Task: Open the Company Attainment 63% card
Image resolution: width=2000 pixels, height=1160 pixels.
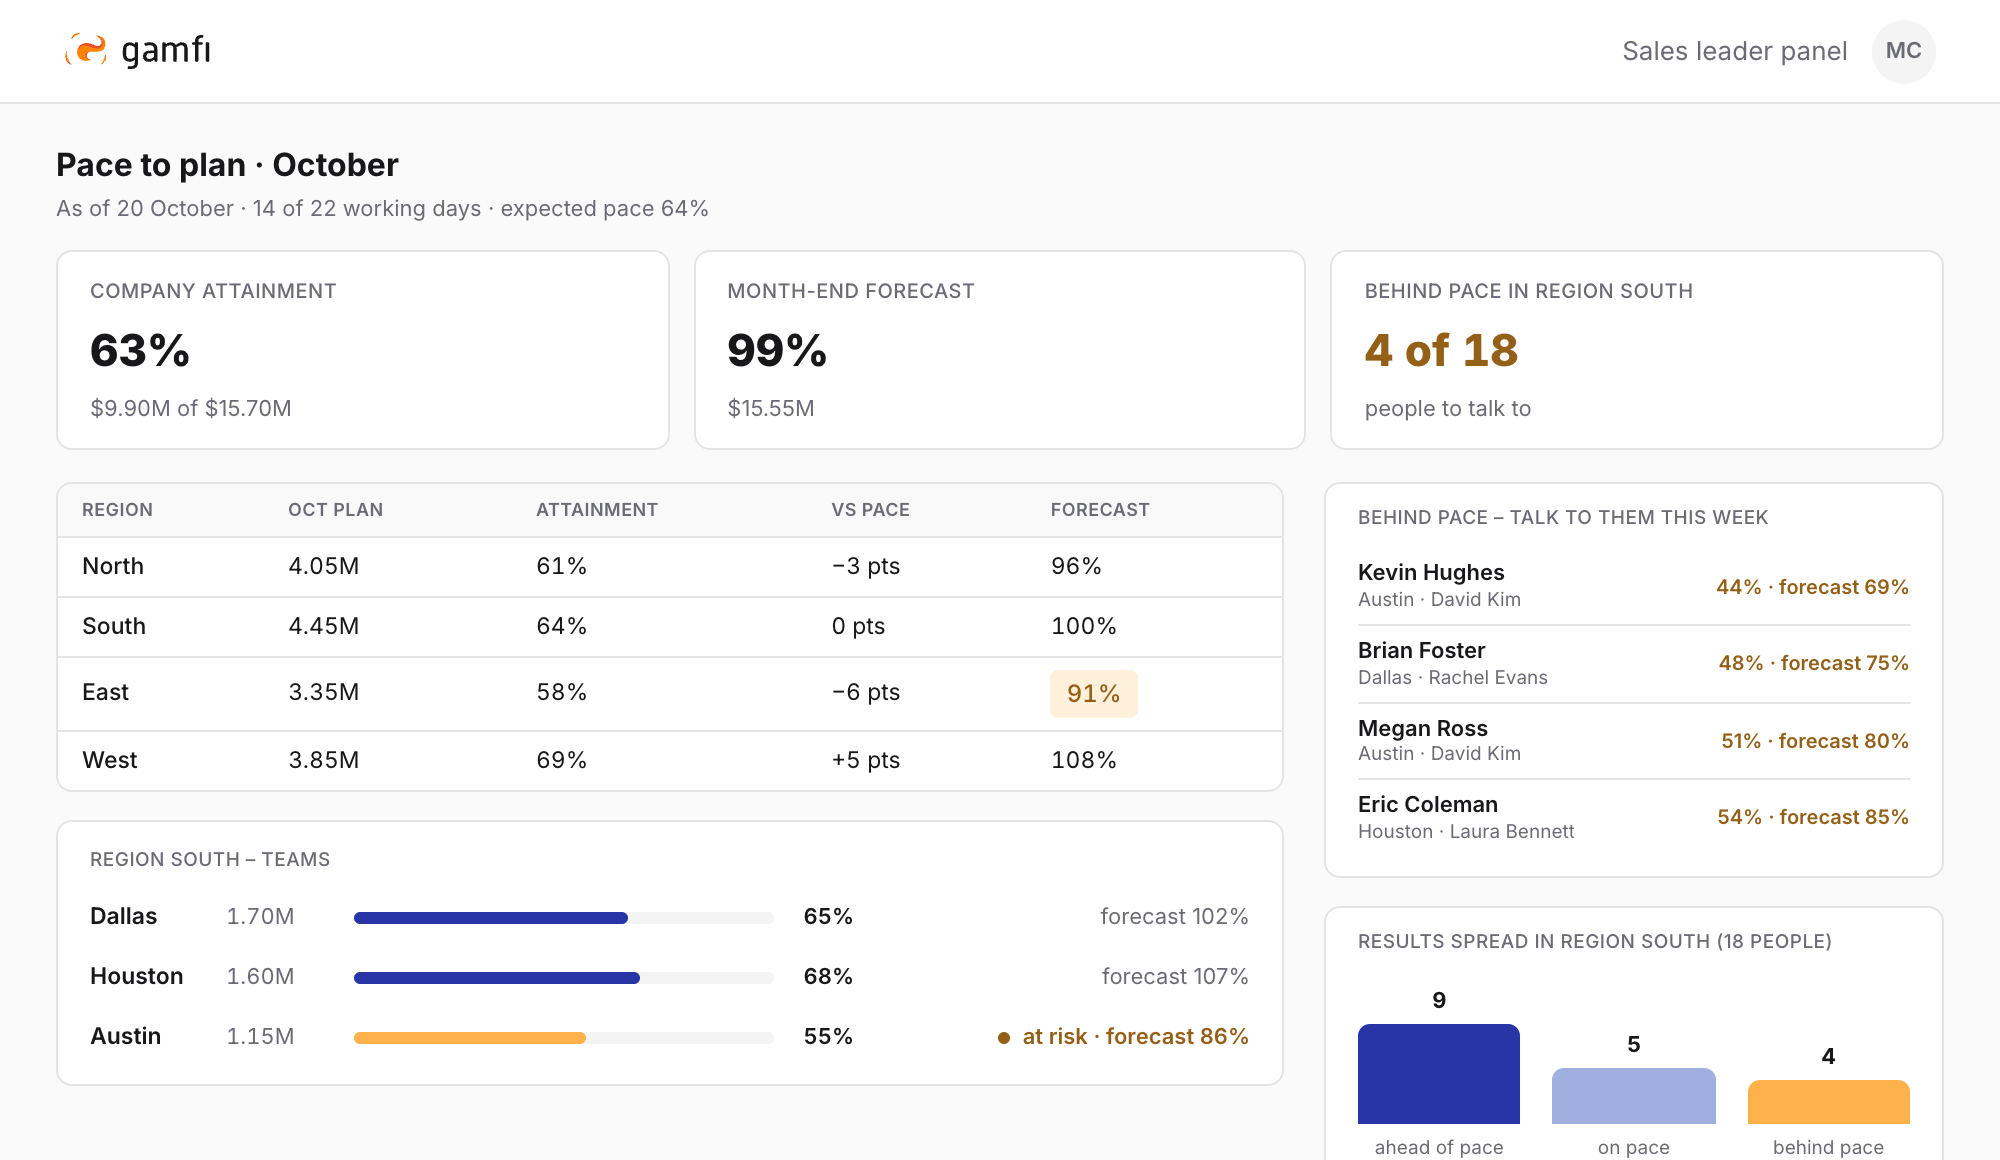Action: coord(363,350)
